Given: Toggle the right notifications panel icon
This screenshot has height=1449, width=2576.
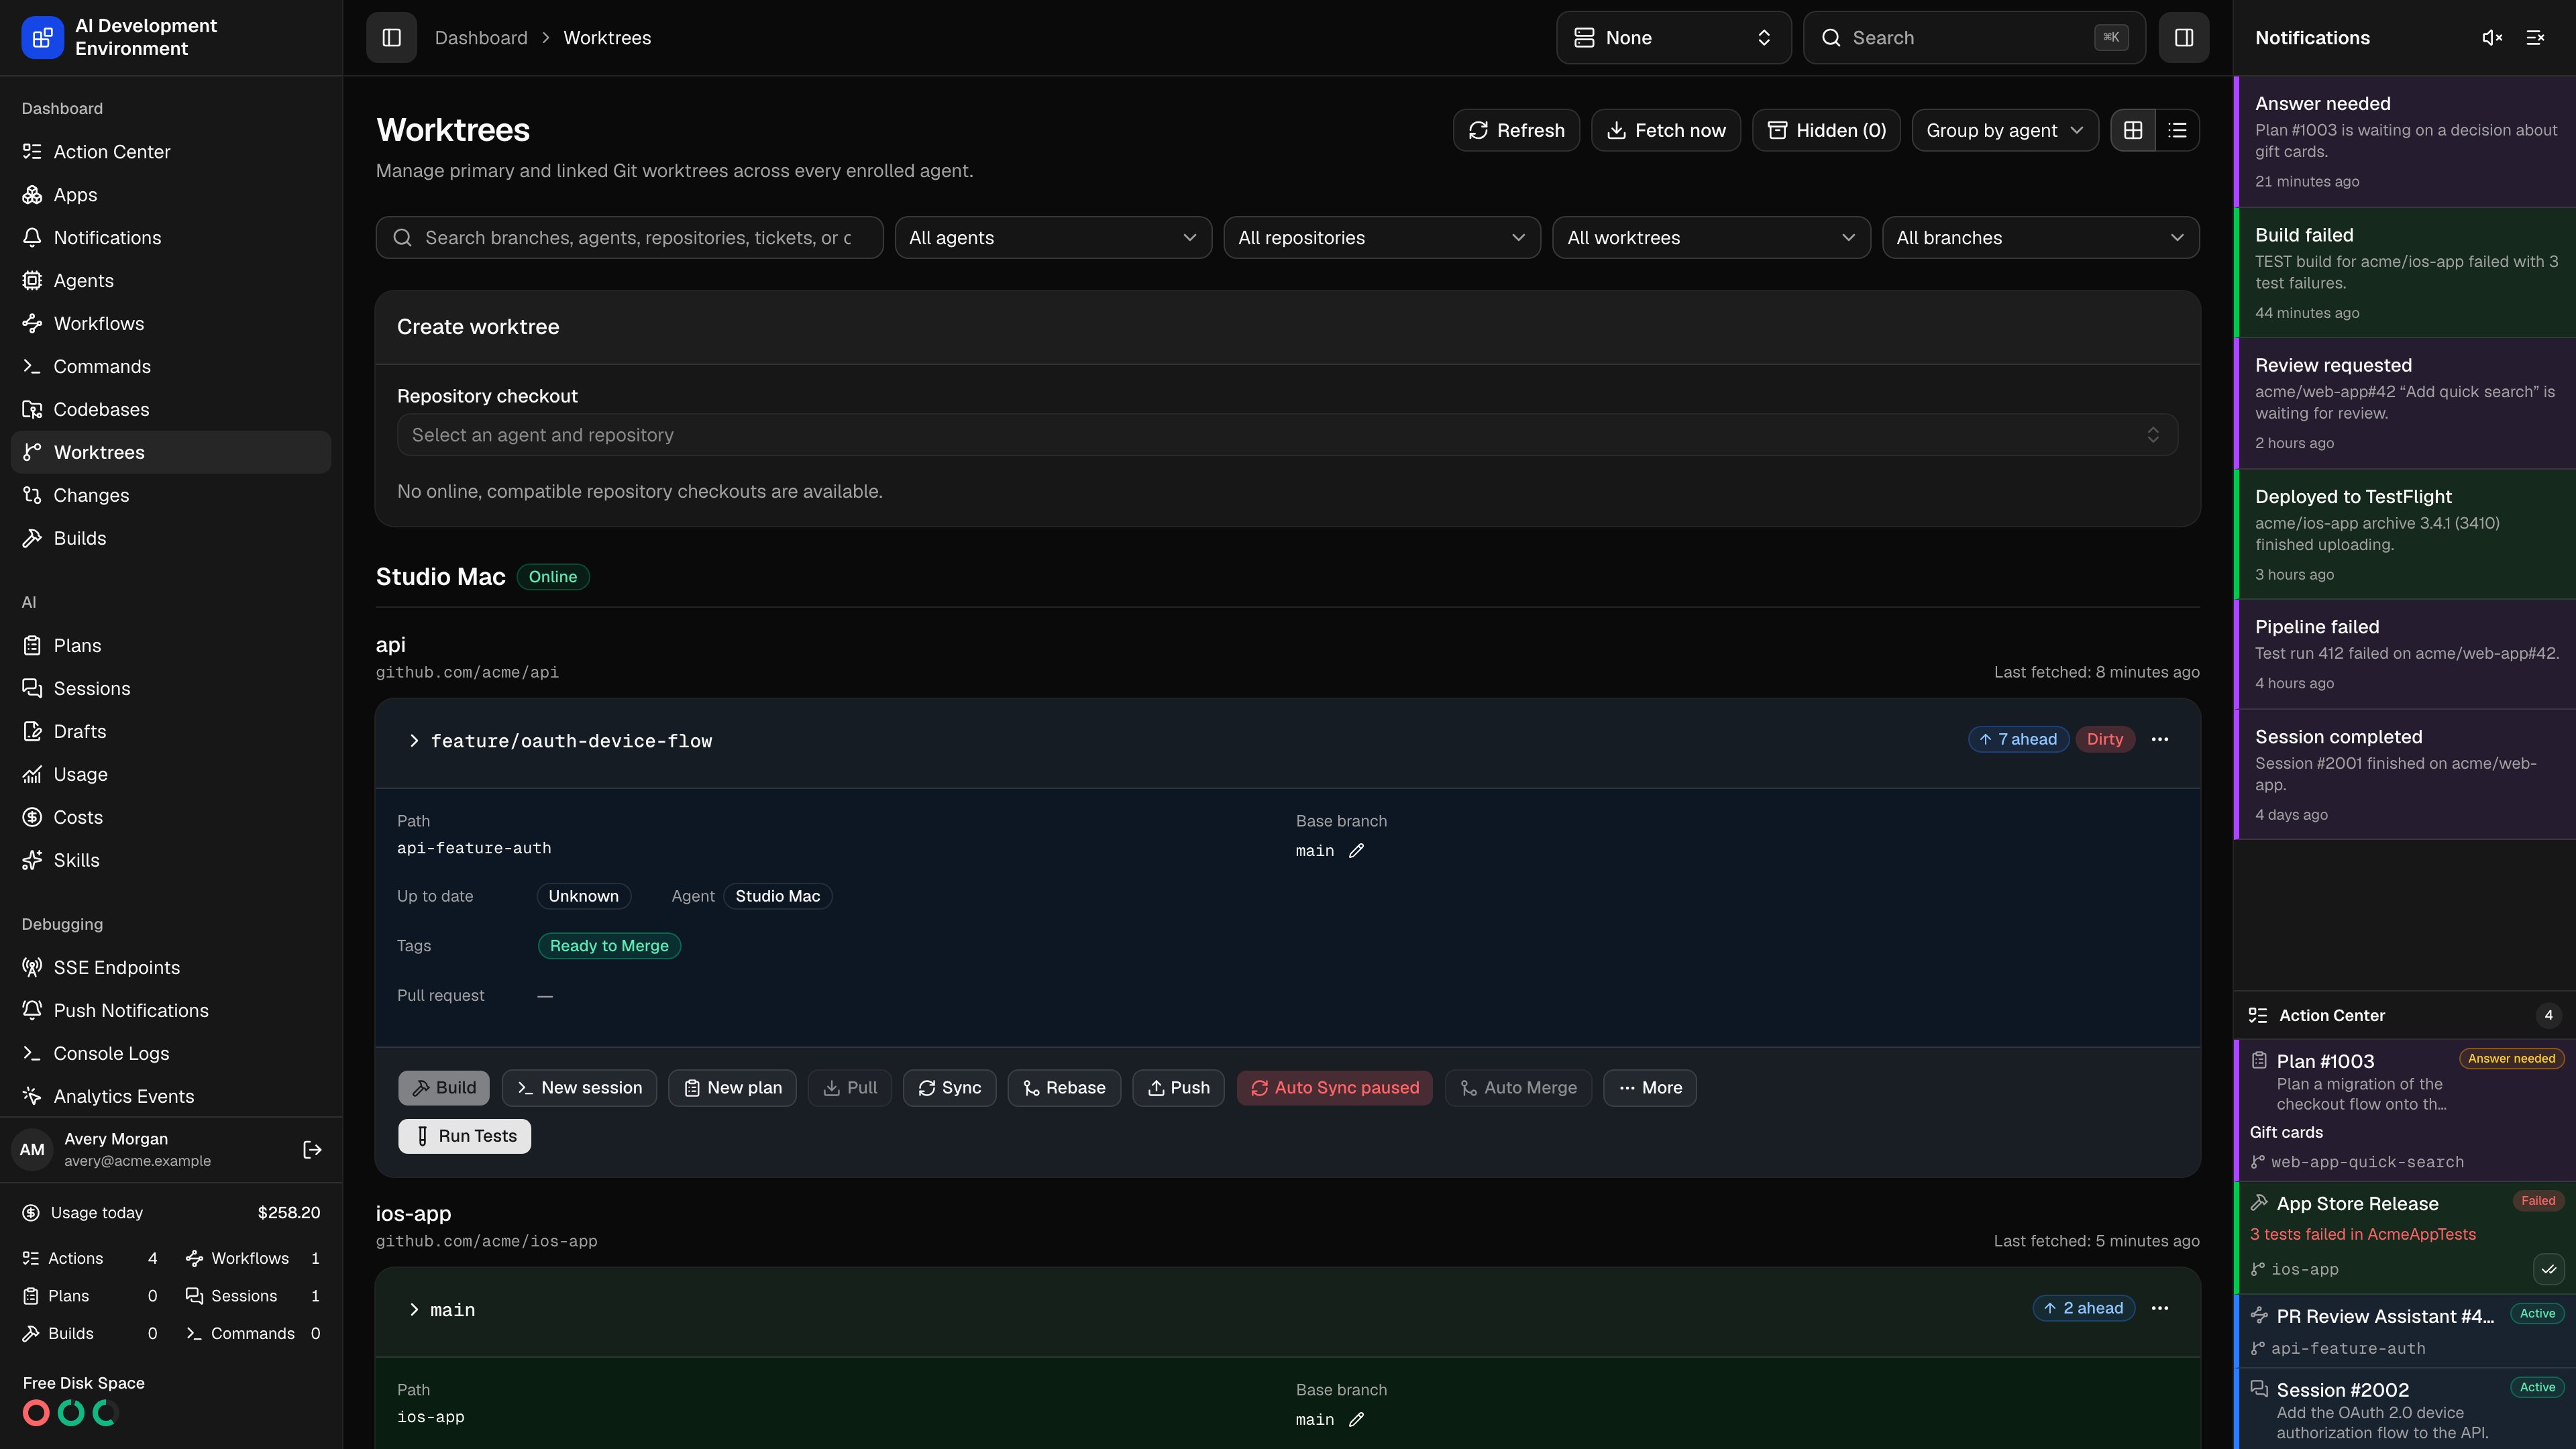Looking at the screenshot, I should point(2183,38).
